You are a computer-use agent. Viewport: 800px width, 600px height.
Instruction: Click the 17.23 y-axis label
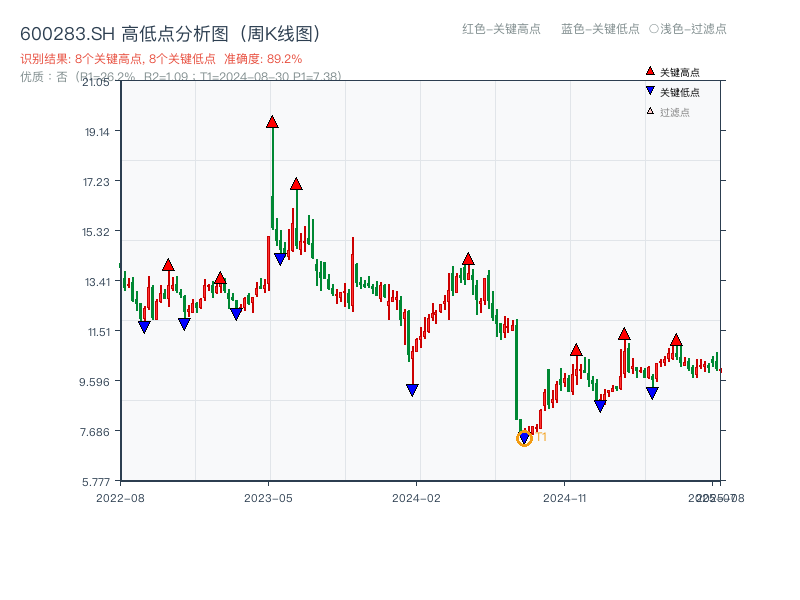pyautogui.click(x=96, y=182)
